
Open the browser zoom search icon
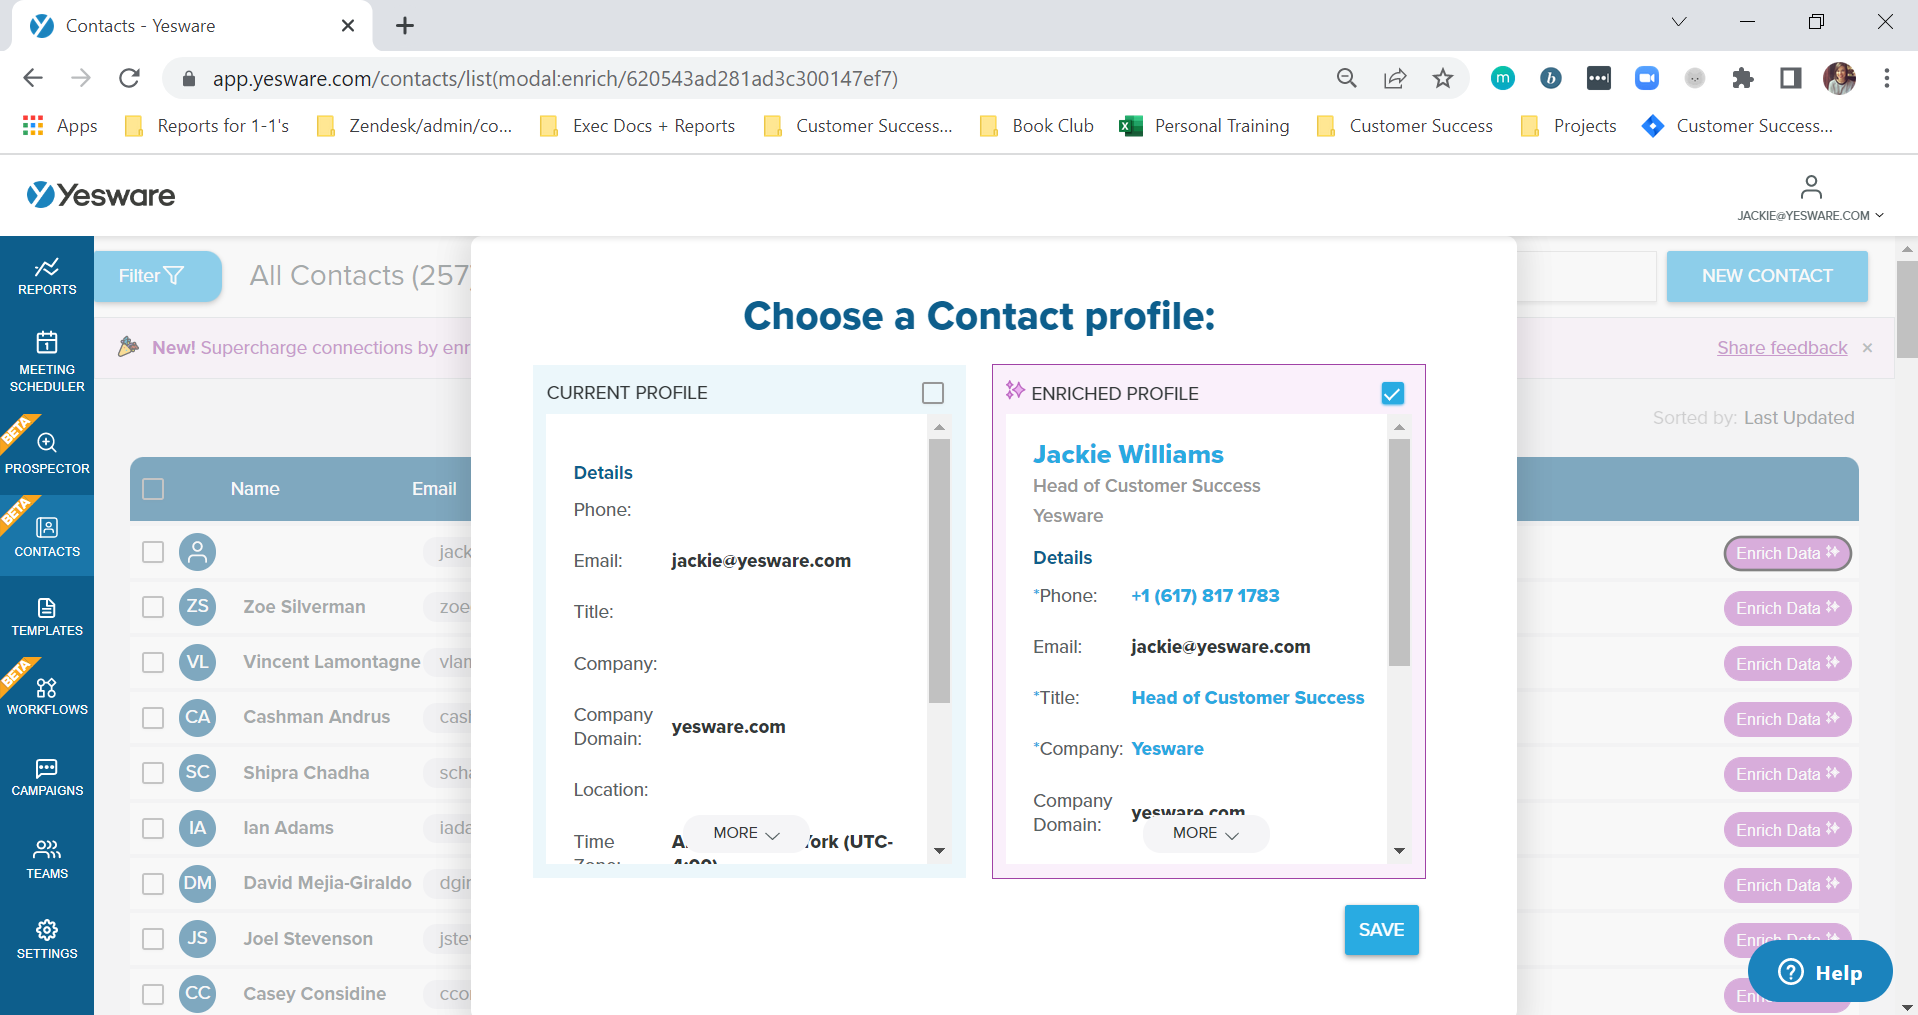click(1347, 78)
